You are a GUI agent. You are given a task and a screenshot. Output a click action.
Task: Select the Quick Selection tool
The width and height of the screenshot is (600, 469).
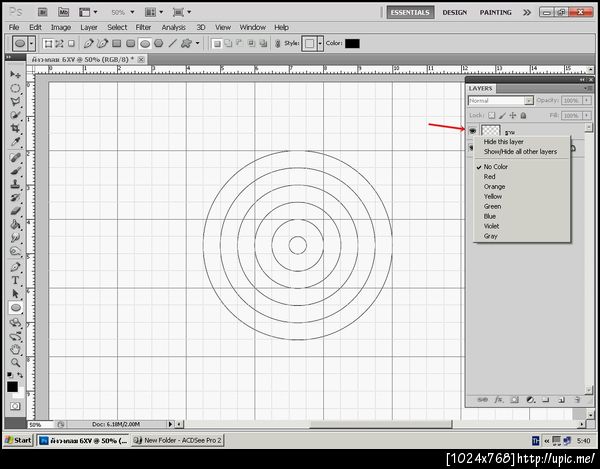coord(15,115)
